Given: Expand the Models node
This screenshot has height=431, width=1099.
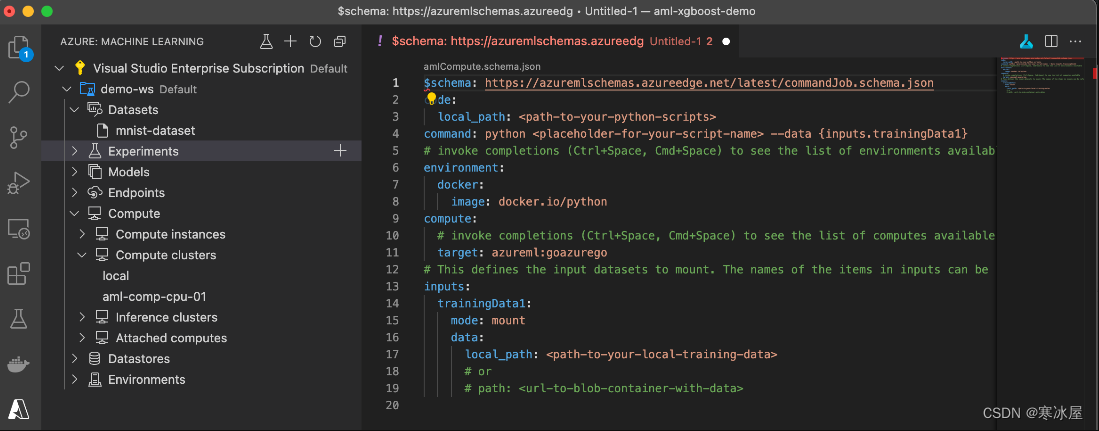Looking at the screenshot, I should (74, 172).
